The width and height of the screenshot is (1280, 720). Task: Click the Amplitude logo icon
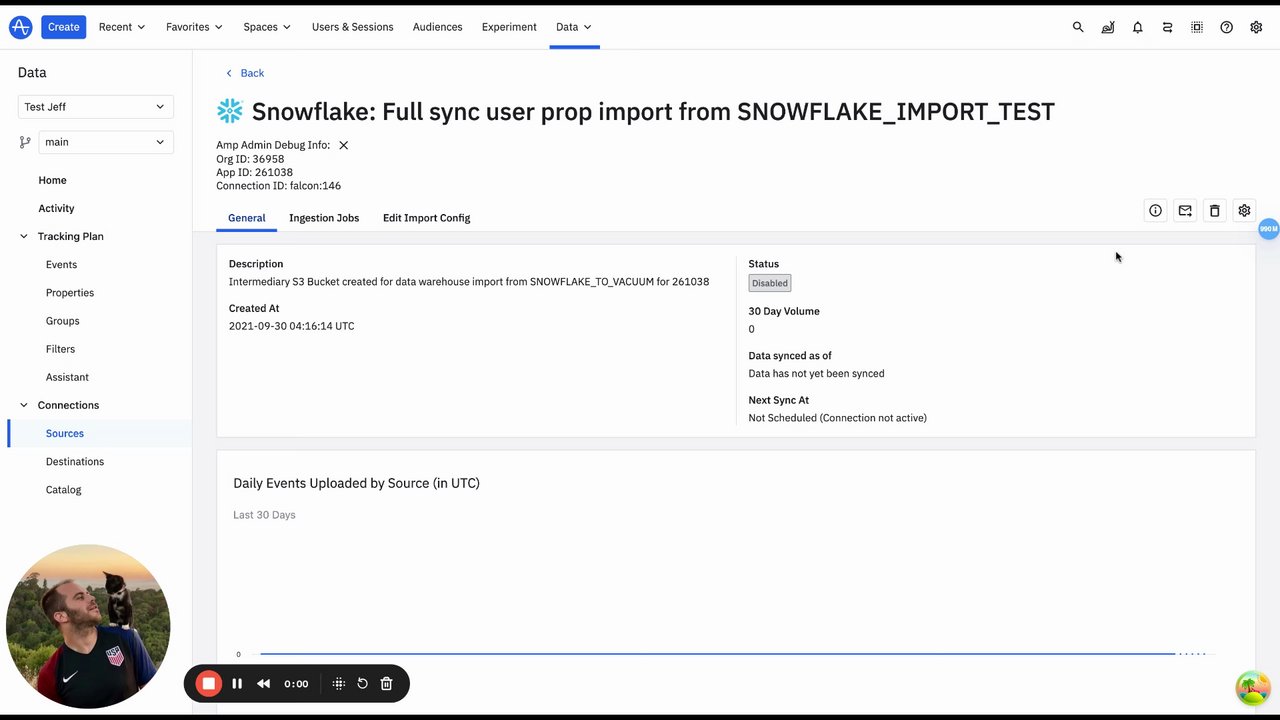click(x=20, y=27)
